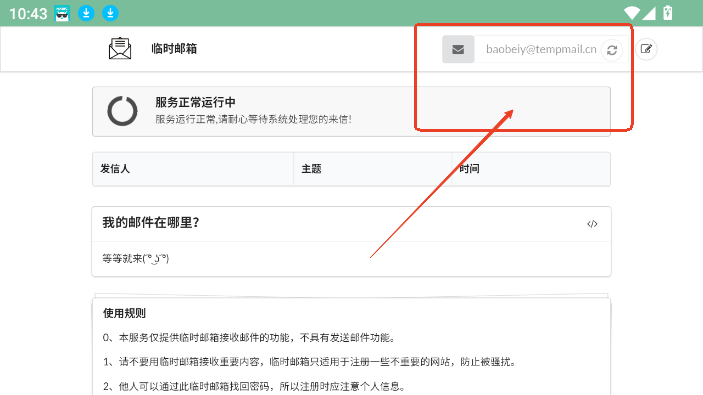This screenshot has width=703, height=395.
Task: Open the edit mailbox address button
Action: click(x=646, y=49)
